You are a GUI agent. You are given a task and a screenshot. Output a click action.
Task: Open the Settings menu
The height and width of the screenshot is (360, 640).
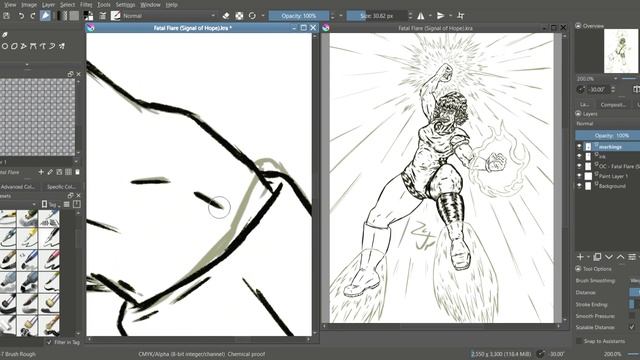(125, 5)
